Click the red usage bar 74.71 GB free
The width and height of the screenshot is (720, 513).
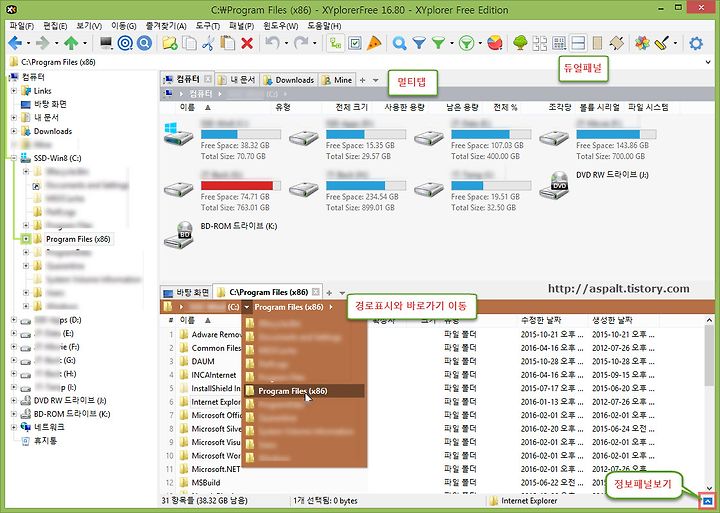pos(241,186)
